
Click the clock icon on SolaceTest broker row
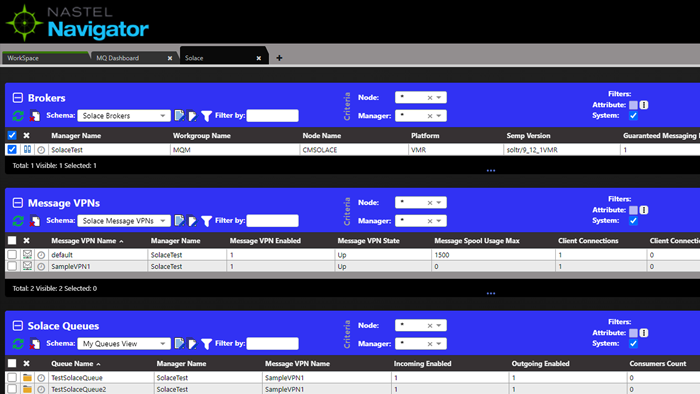[x=41, y=150]
